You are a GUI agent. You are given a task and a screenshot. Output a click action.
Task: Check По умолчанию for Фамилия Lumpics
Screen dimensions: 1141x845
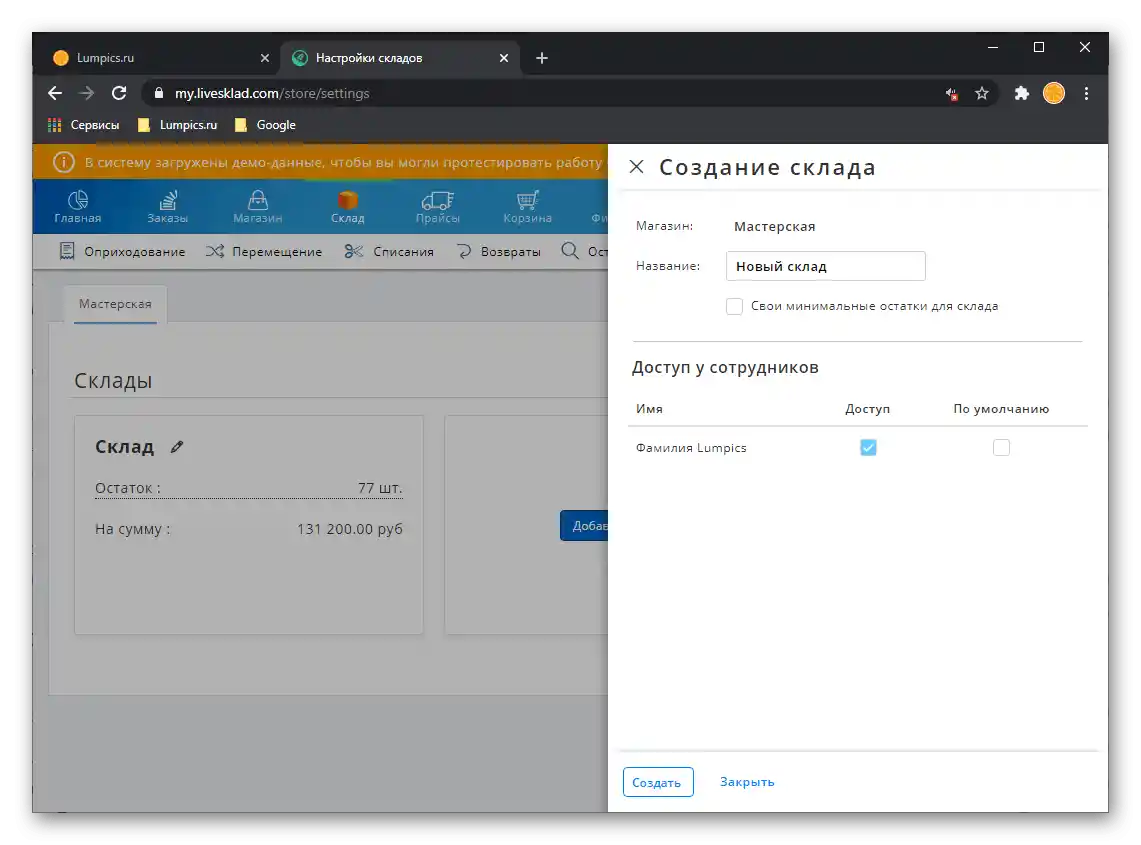(1001, 447)
